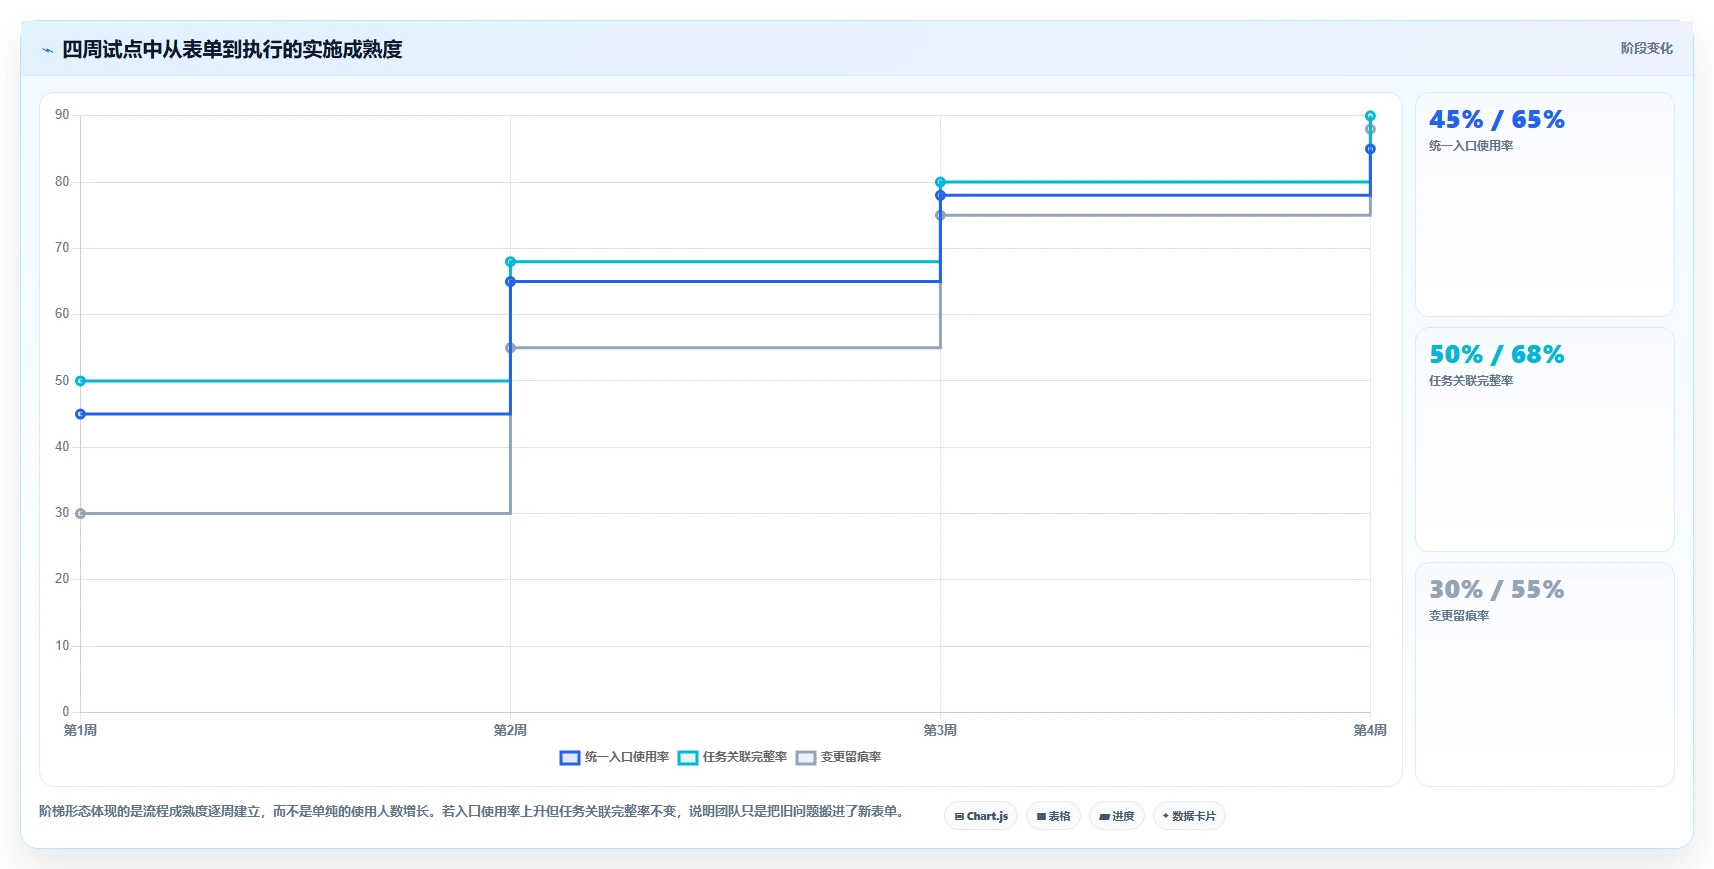The image size is (1714, 869).
Task: Click the gray data point at 75 in 第3周
Action: pyautogui.click(x=940, y=215)
